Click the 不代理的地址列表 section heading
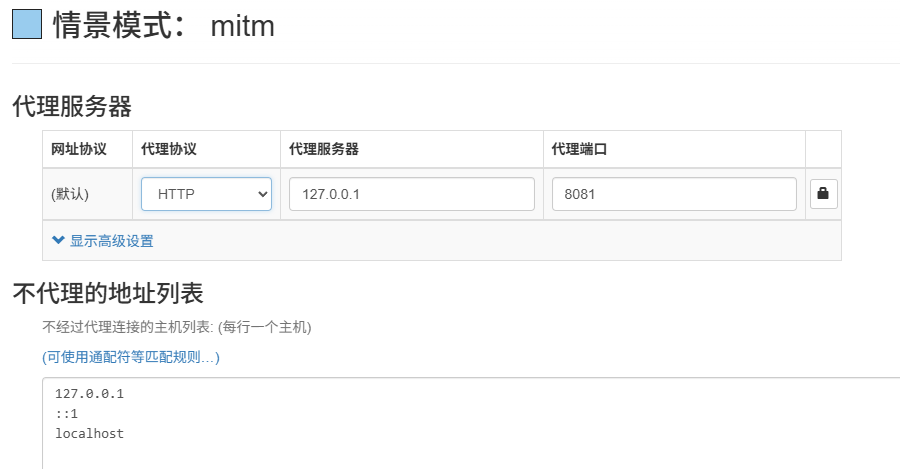The height and width of the screenshot is (469, 900). point(108,293)
